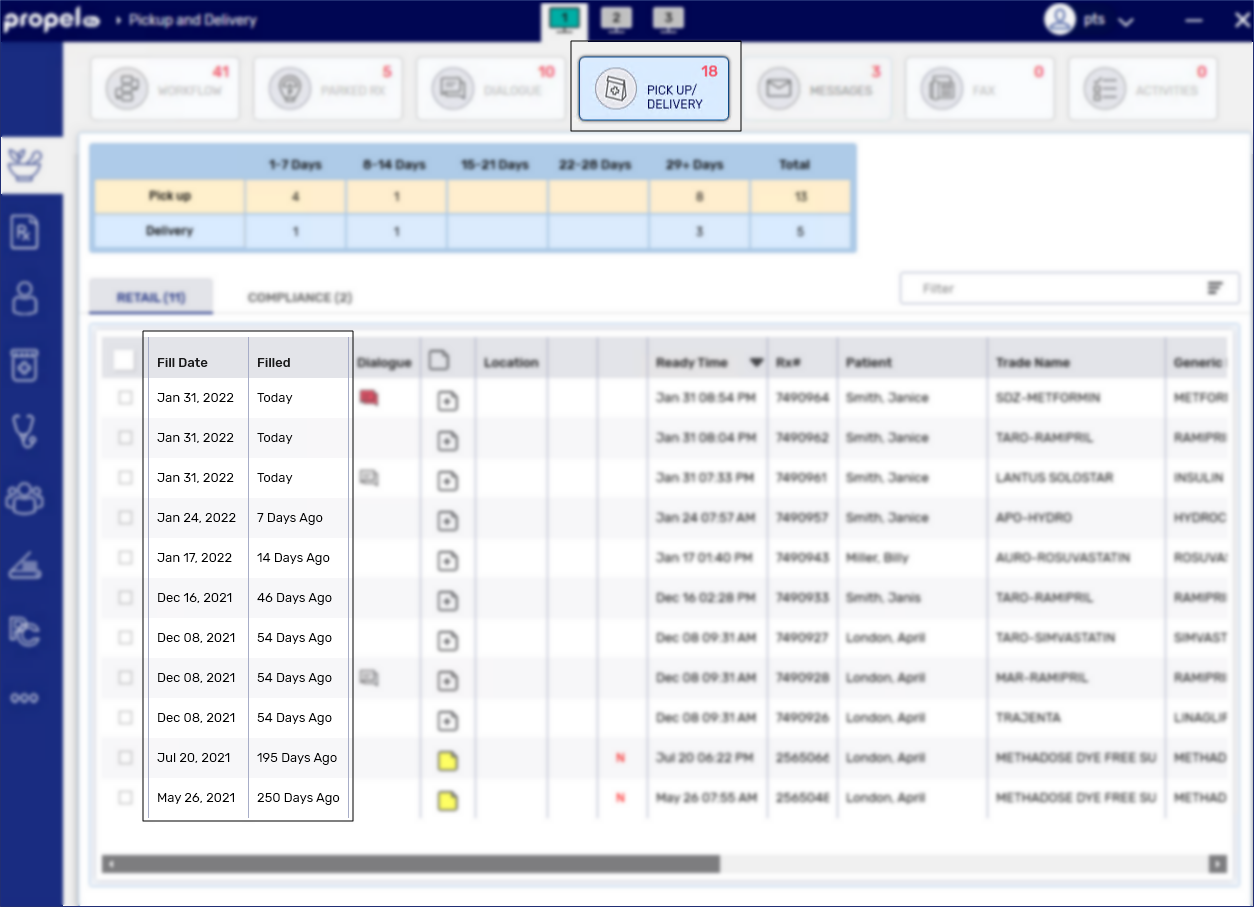Image resolution: width=1254 pixels, height=907 pixels.
Task: Click into the Filter text field
Action: (1050, 288)
